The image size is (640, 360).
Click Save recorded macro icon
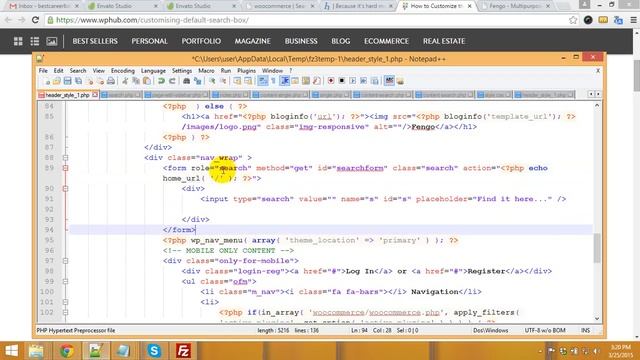click(x=375, y=81)
